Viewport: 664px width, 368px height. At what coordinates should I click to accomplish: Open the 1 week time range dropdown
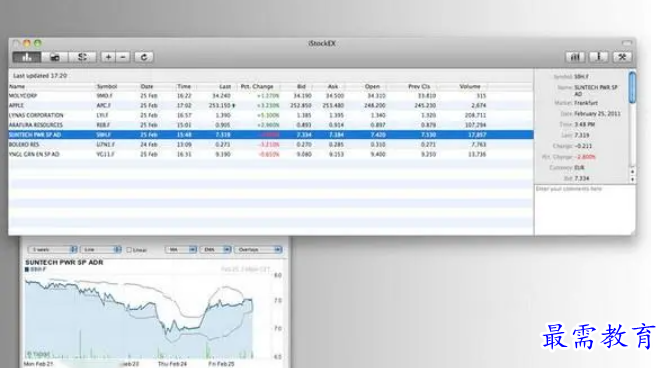pyautogui.click(x=52, y=250)
